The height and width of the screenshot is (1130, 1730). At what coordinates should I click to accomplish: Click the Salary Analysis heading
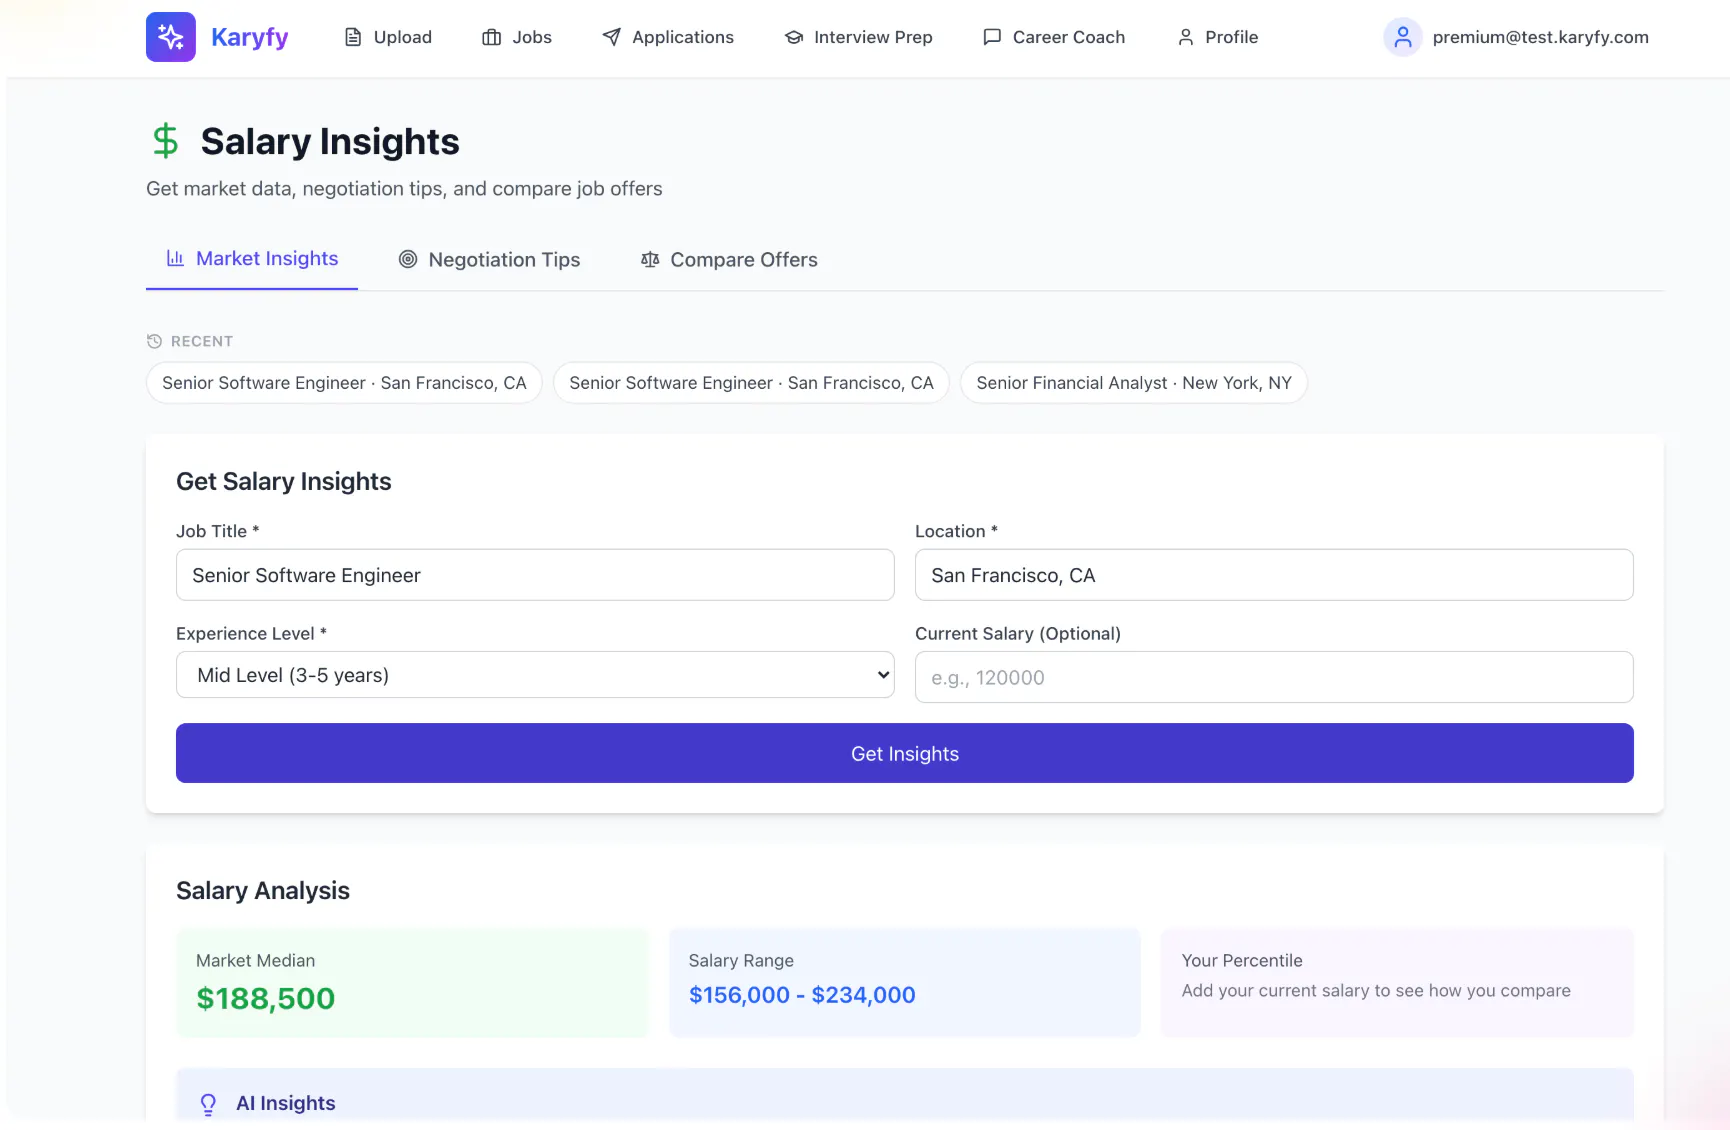pos(263,891)
